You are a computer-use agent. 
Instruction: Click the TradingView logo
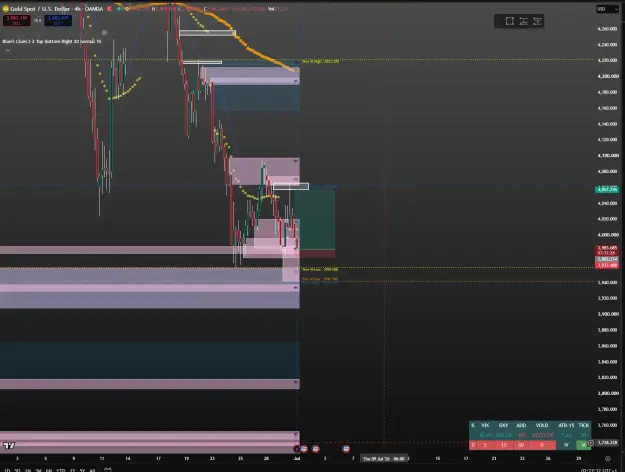coord(9,445)
